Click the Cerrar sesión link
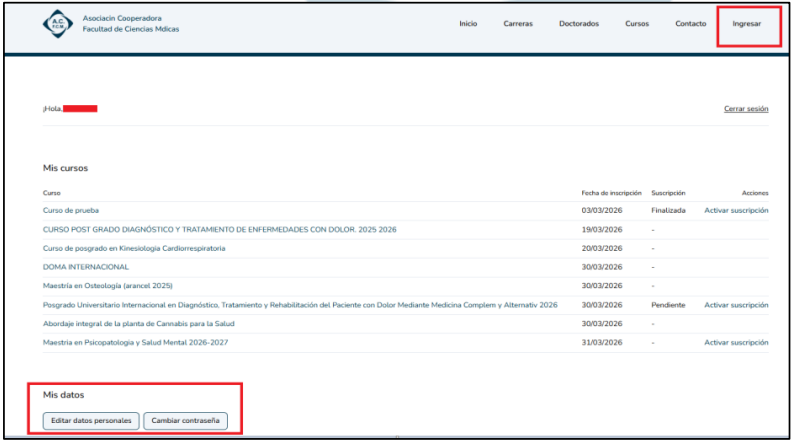The width and height of the screenshot is (792, 443). coord(746,108)
